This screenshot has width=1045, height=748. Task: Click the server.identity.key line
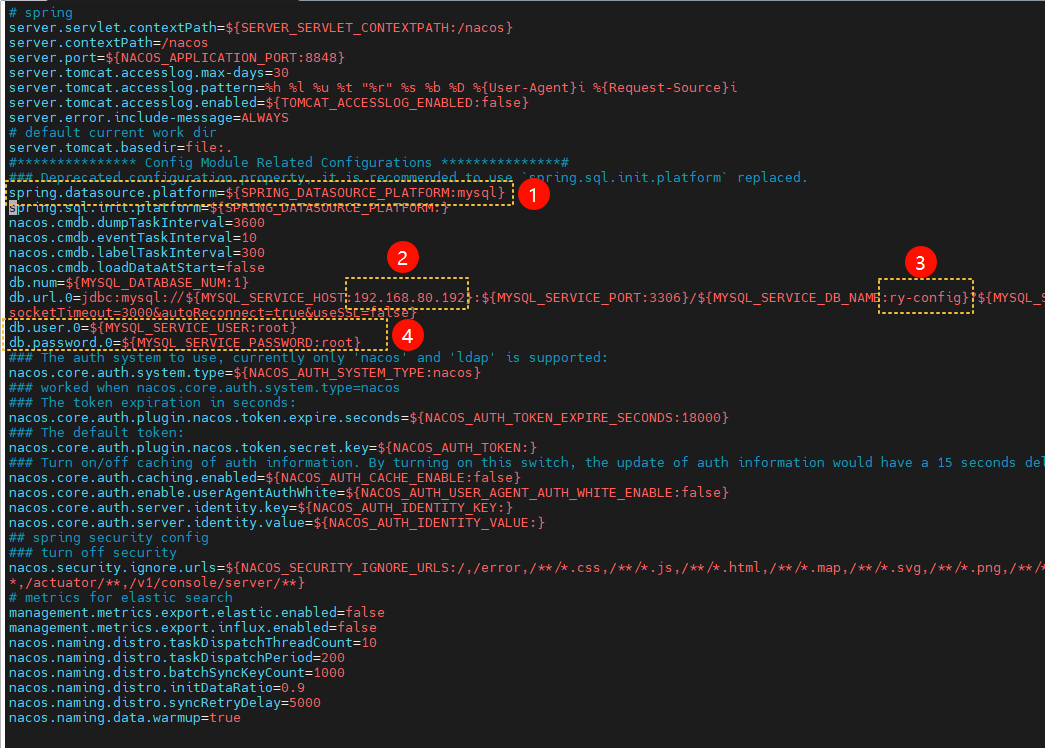[261, 507]
